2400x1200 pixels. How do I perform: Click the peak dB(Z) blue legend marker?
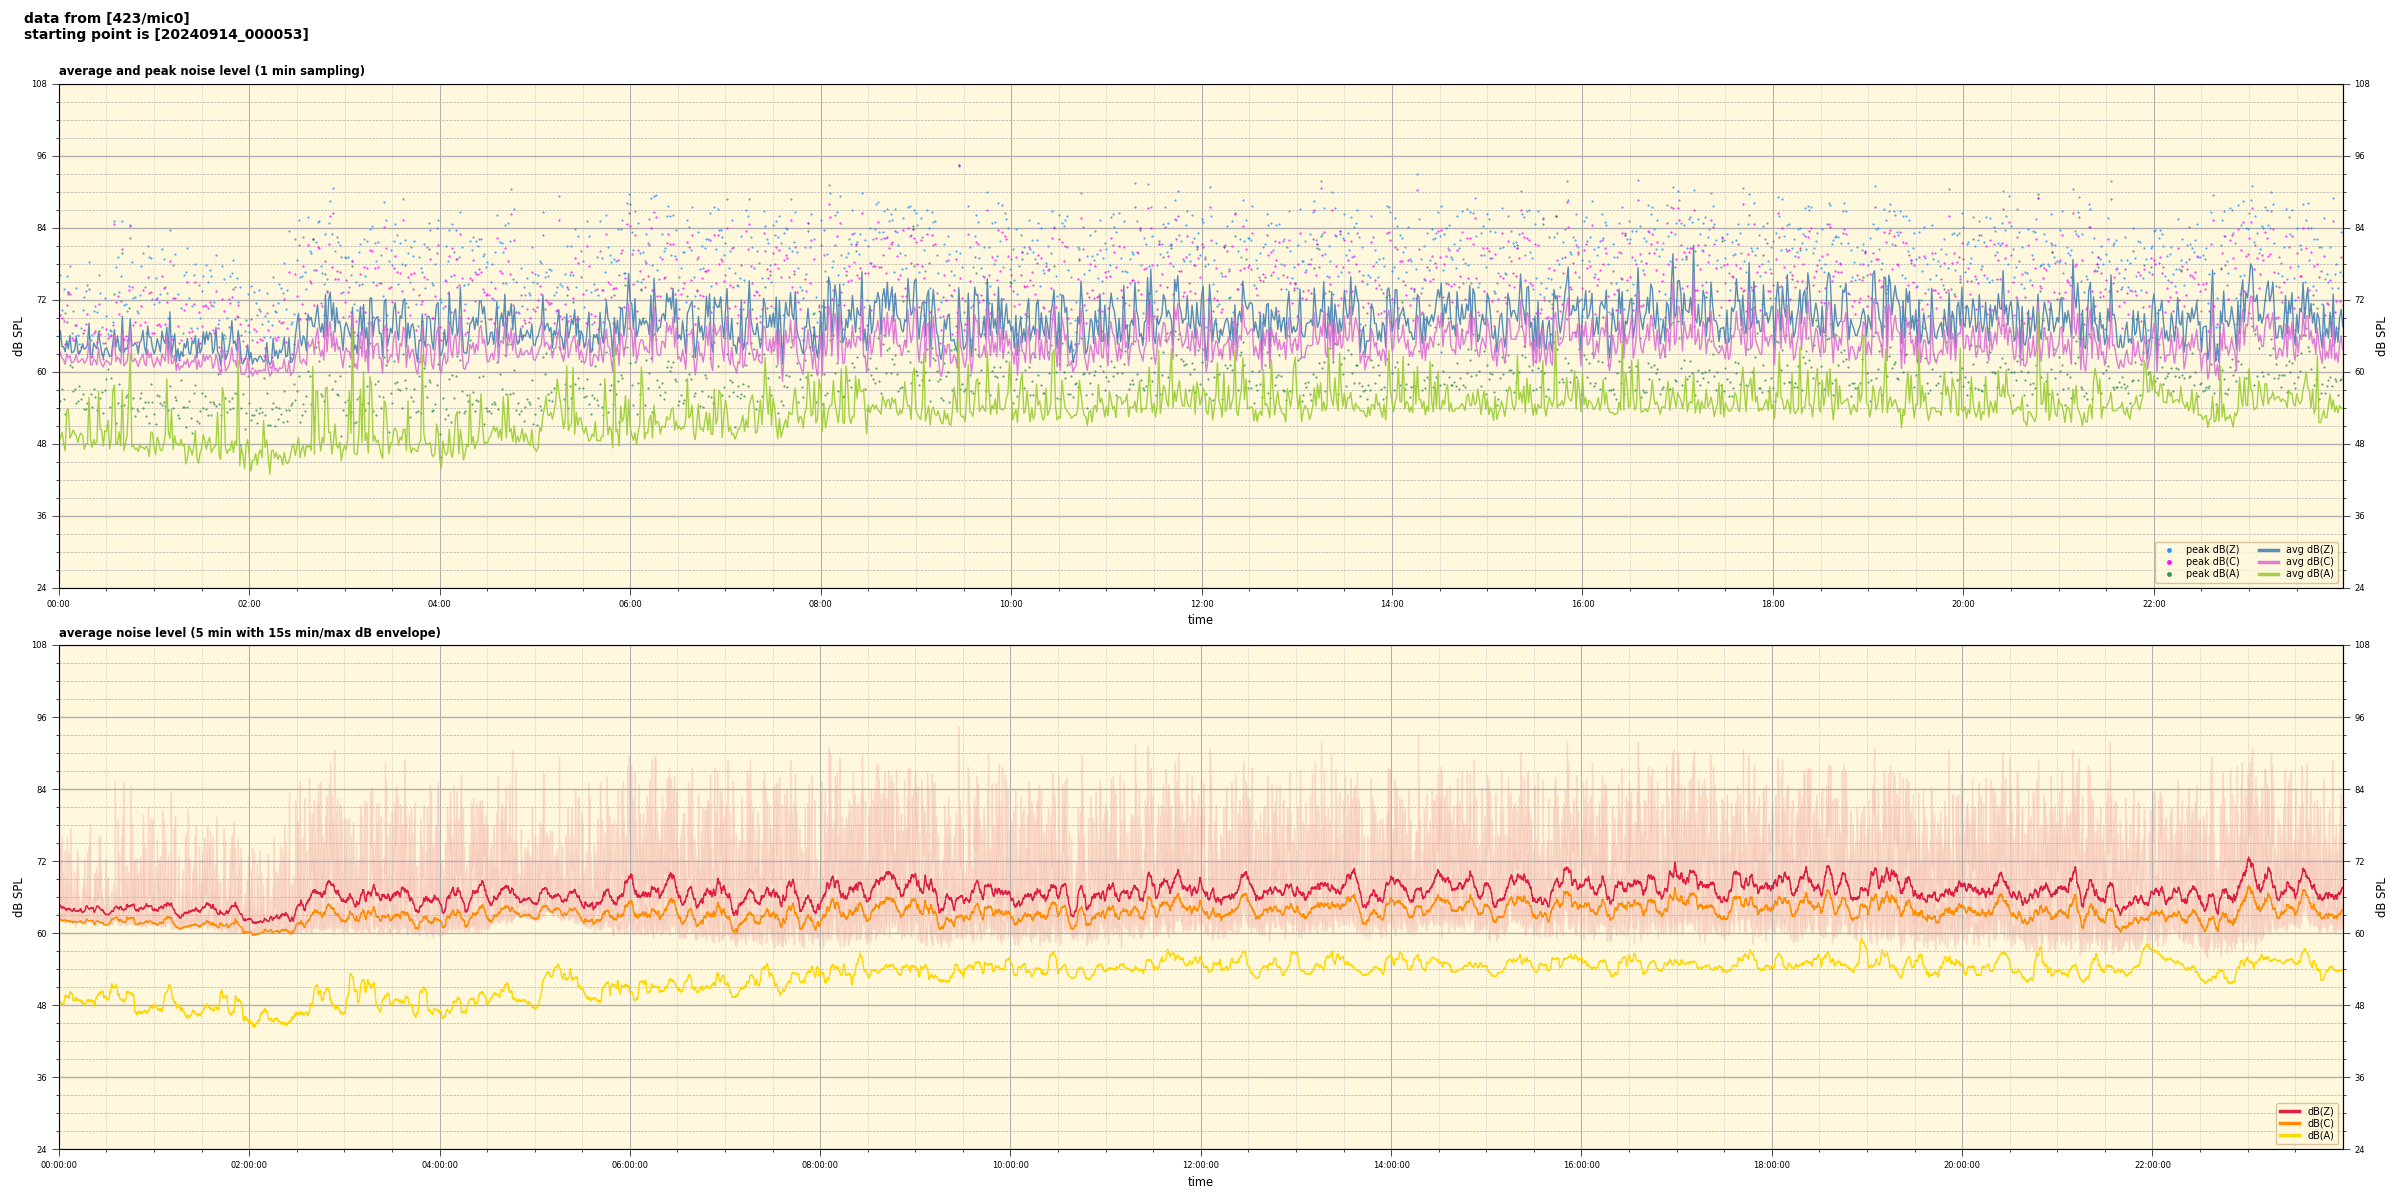pos(2169,550)
